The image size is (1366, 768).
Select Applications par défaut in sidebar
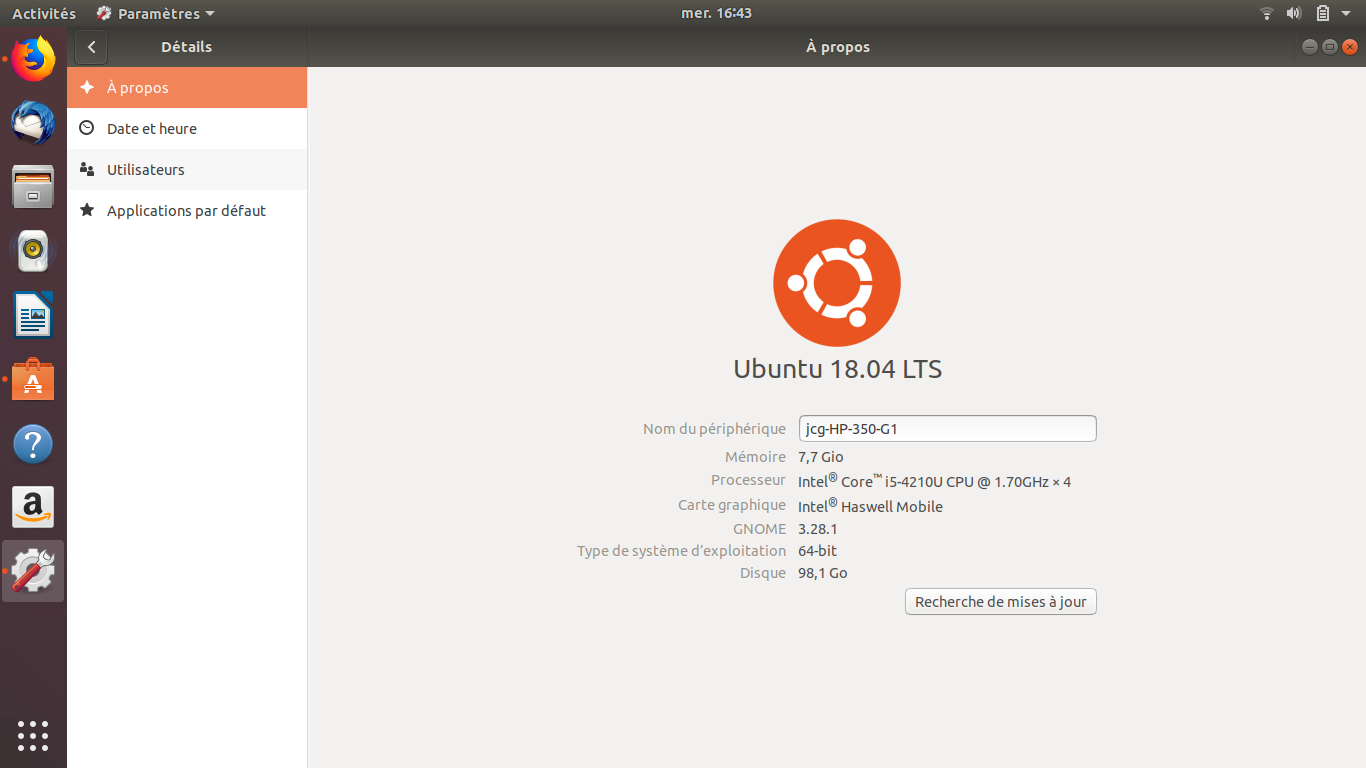coord(187,211)
